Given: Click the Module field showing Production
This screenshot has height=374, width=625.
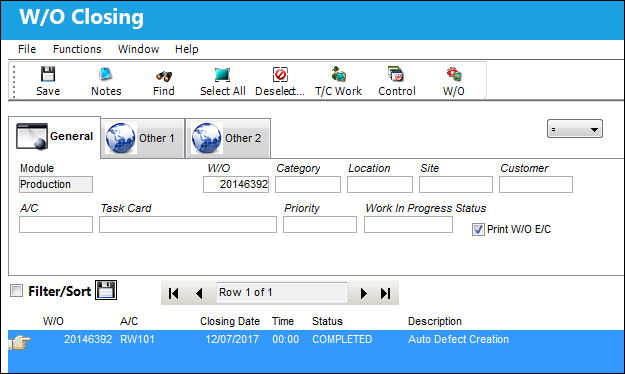Looking at the screenshot, I should tap(56, 184).
